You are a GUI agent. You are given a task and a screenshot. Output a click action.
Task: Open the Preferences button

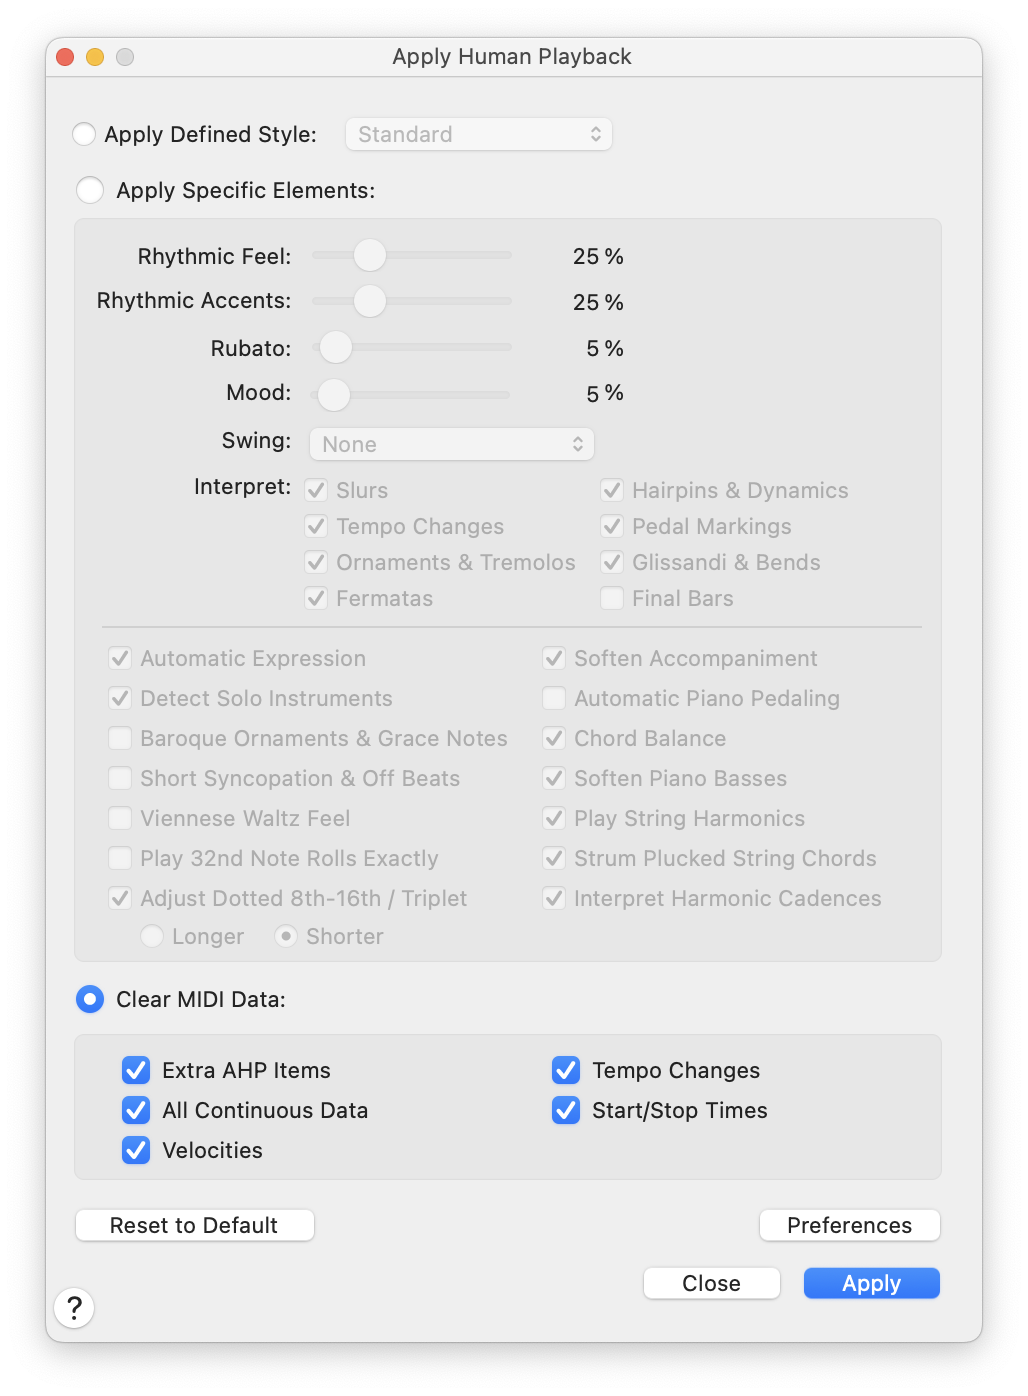click(849, 1225)
